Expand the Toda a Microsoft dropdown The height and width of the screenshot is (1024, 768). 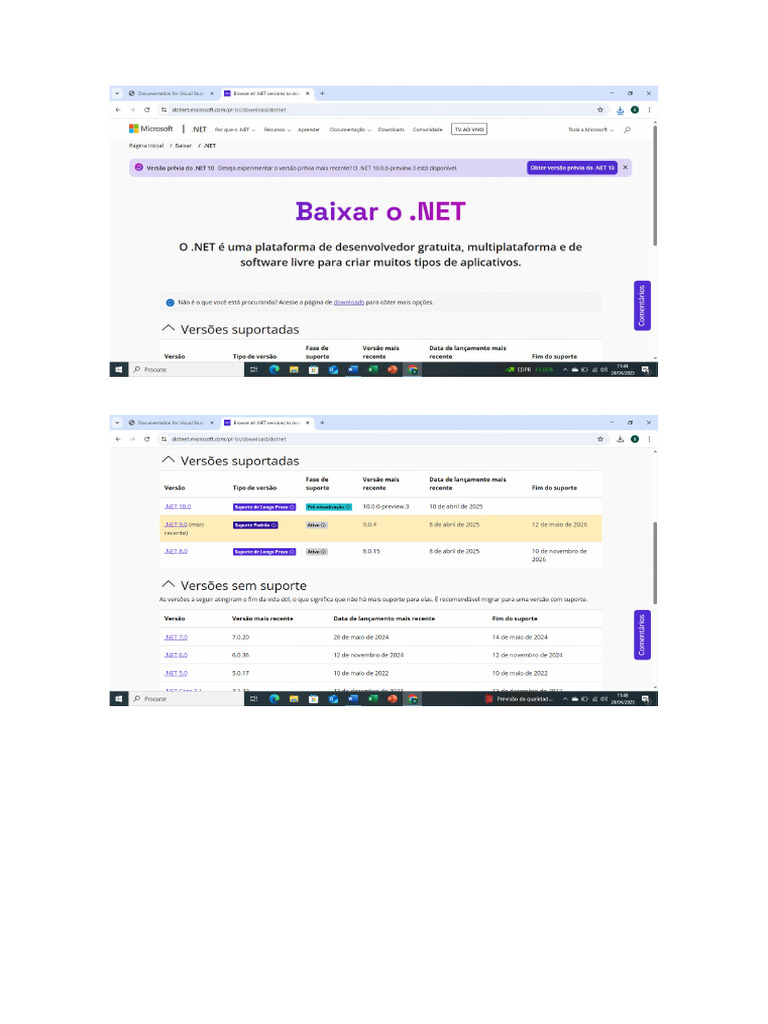point(590,130)
